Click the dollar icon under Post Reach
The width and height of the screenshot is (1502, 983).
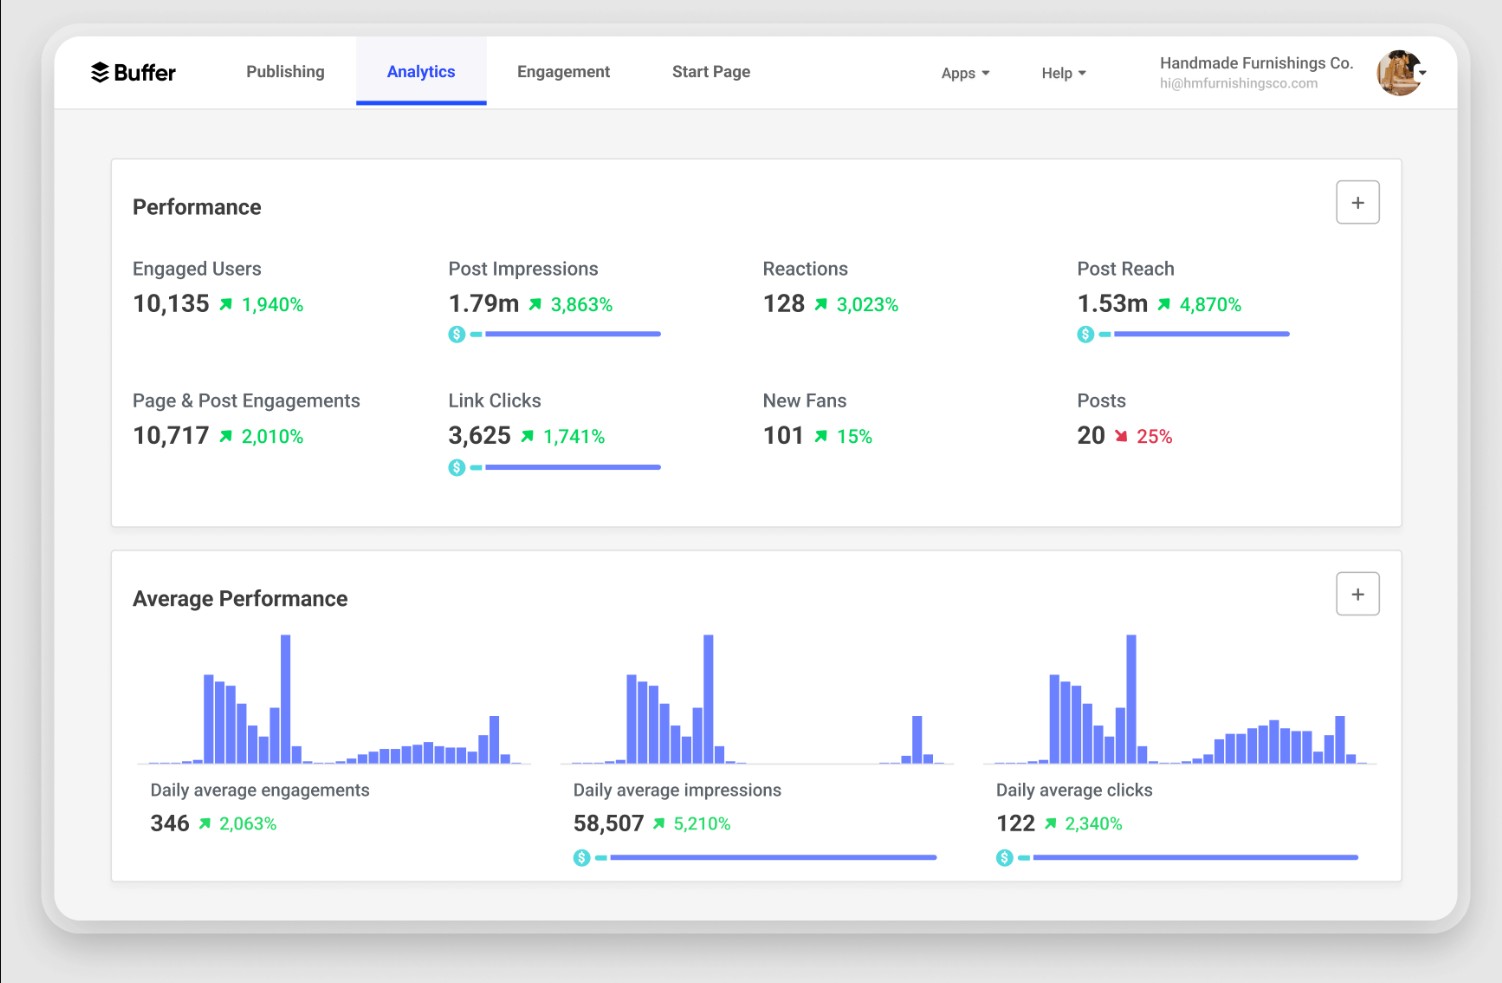click(x=1085, y=334)
